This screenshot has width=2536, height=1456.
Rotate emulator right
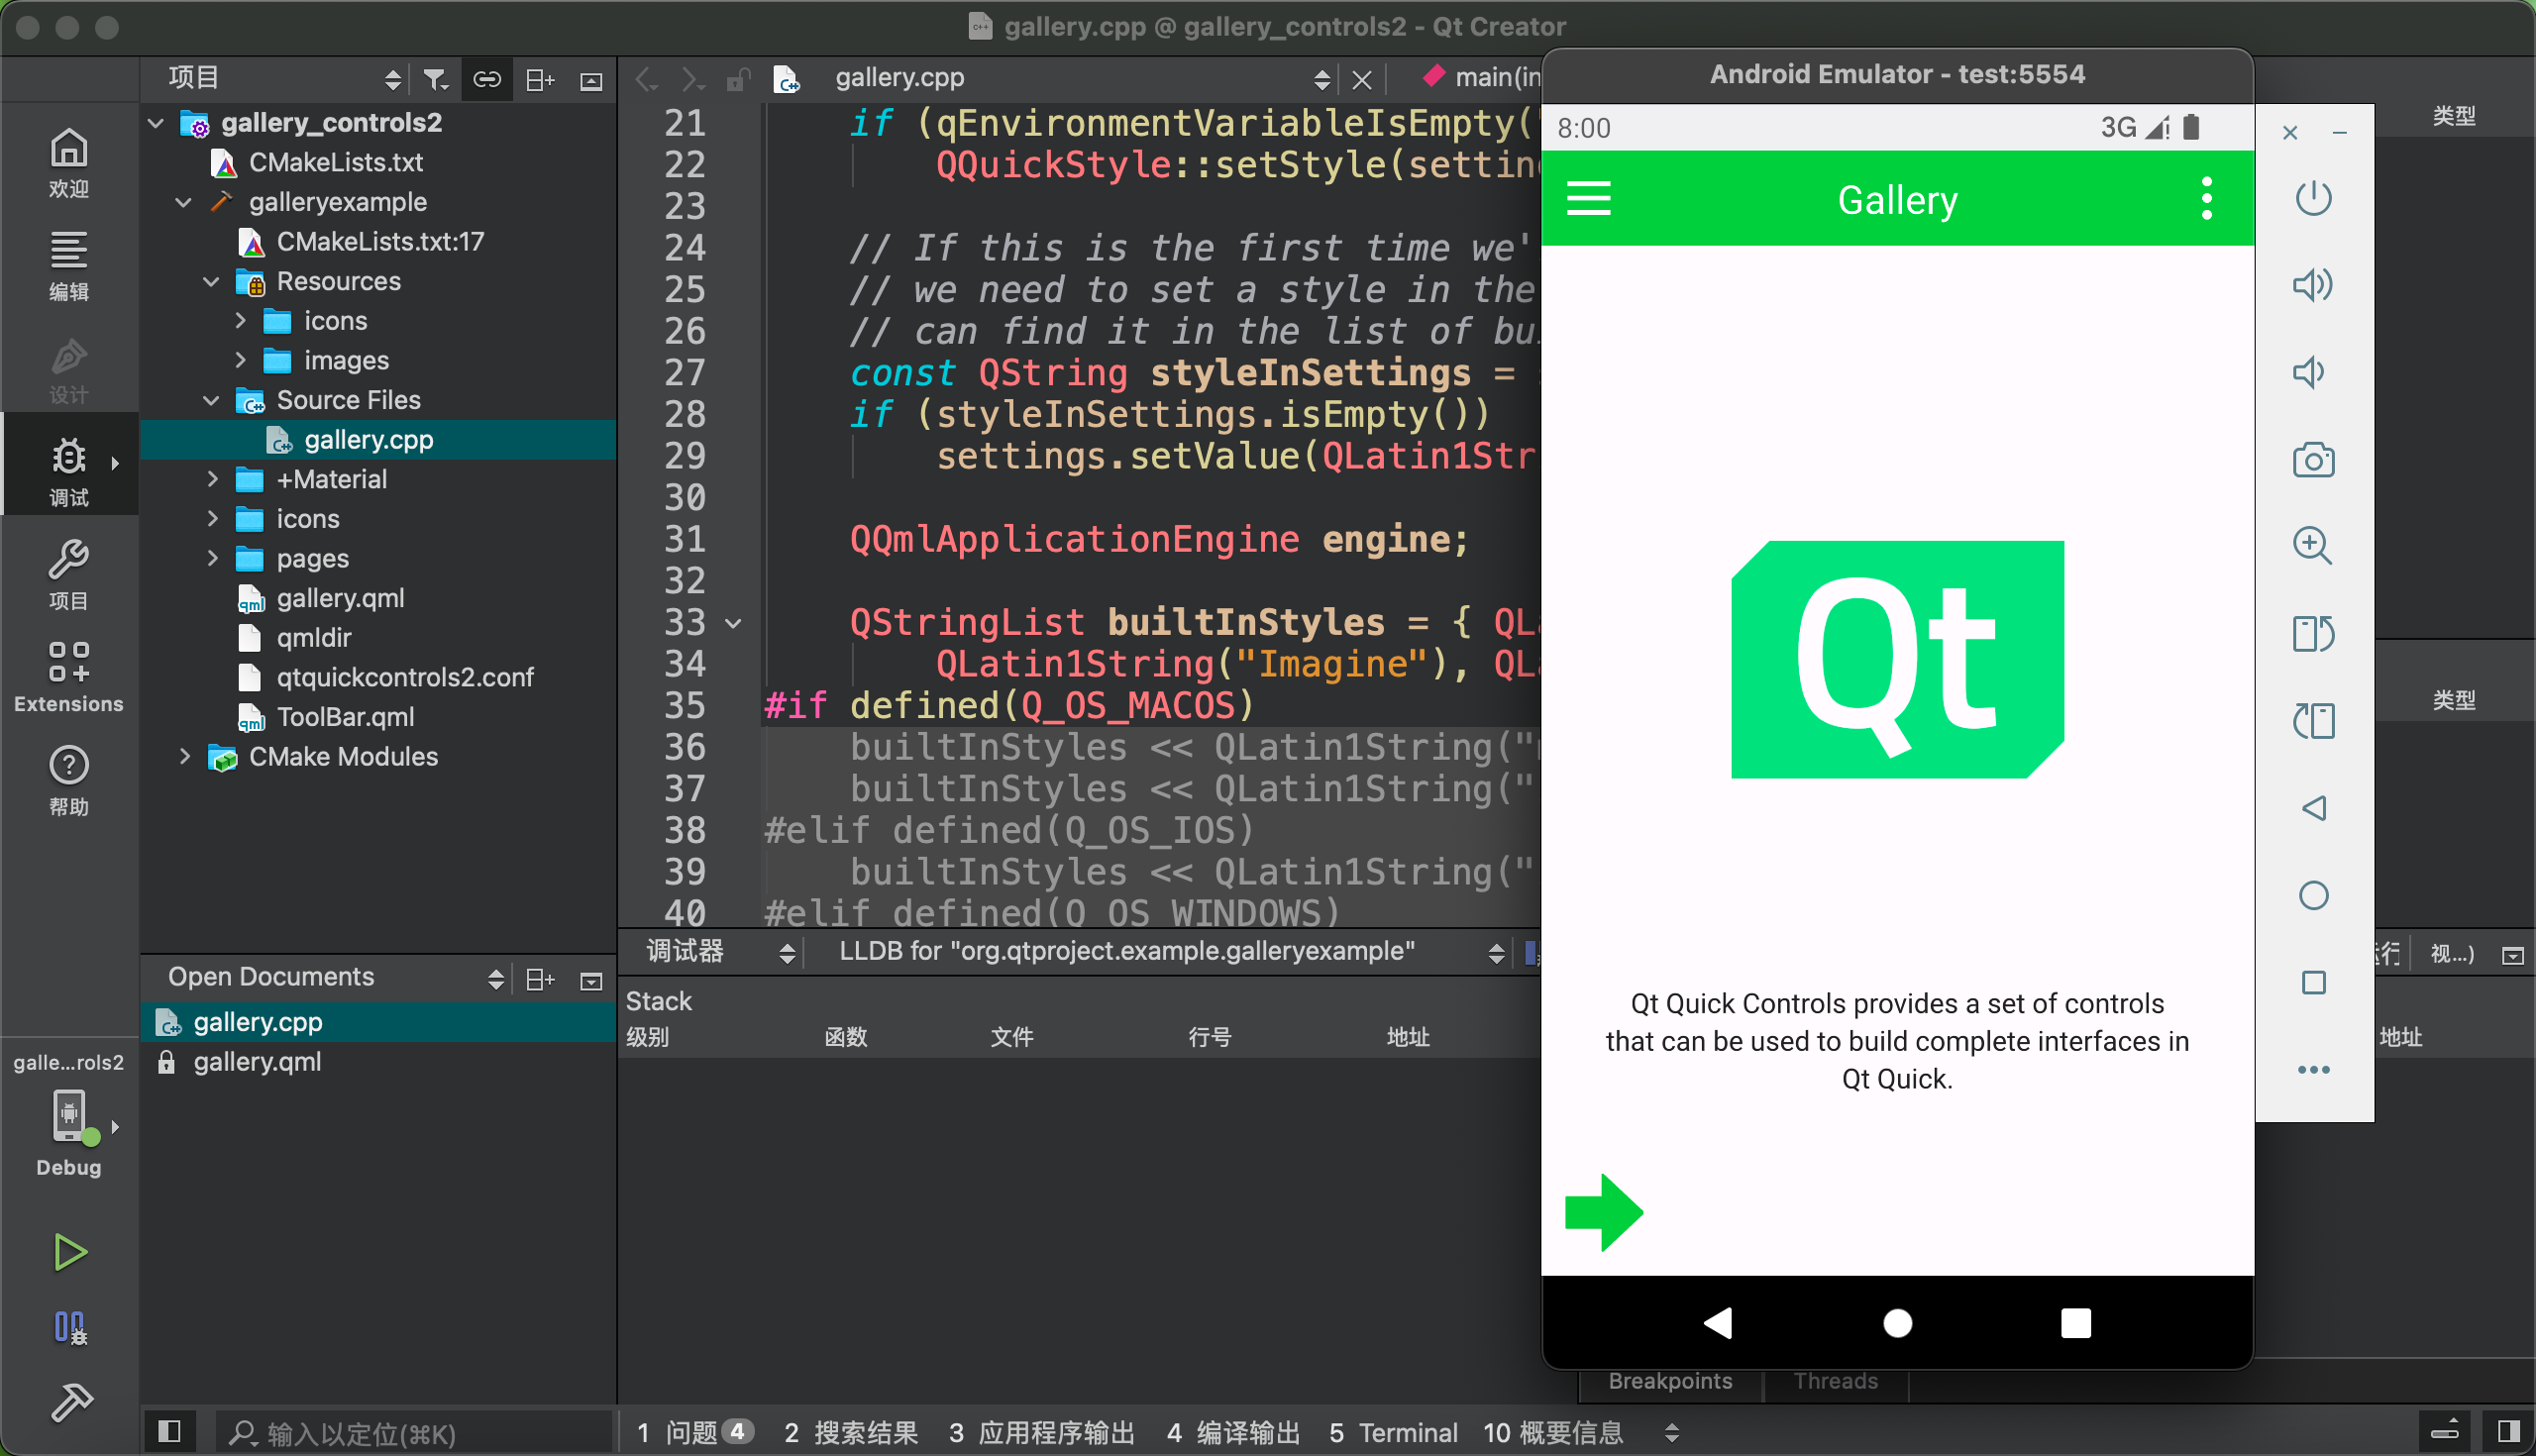click(2312, 720)
